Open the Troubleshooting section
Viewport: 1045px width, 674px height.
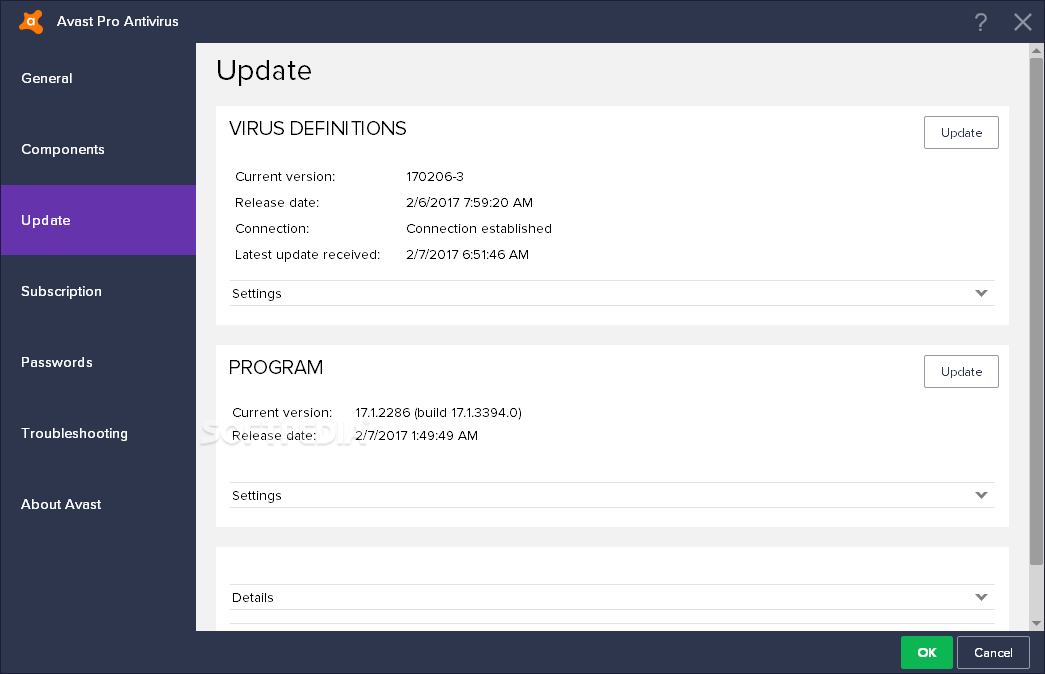(98, 433)
